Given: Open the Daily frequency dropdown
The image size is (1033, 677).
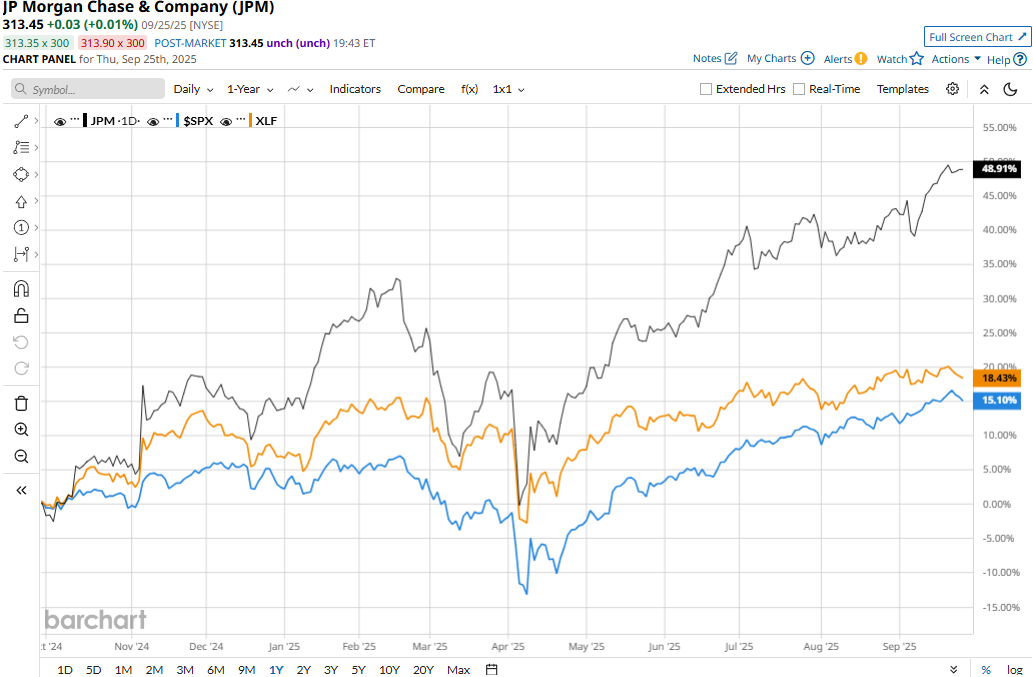Looking at the screenshot, I should click(x=193, y=89).
